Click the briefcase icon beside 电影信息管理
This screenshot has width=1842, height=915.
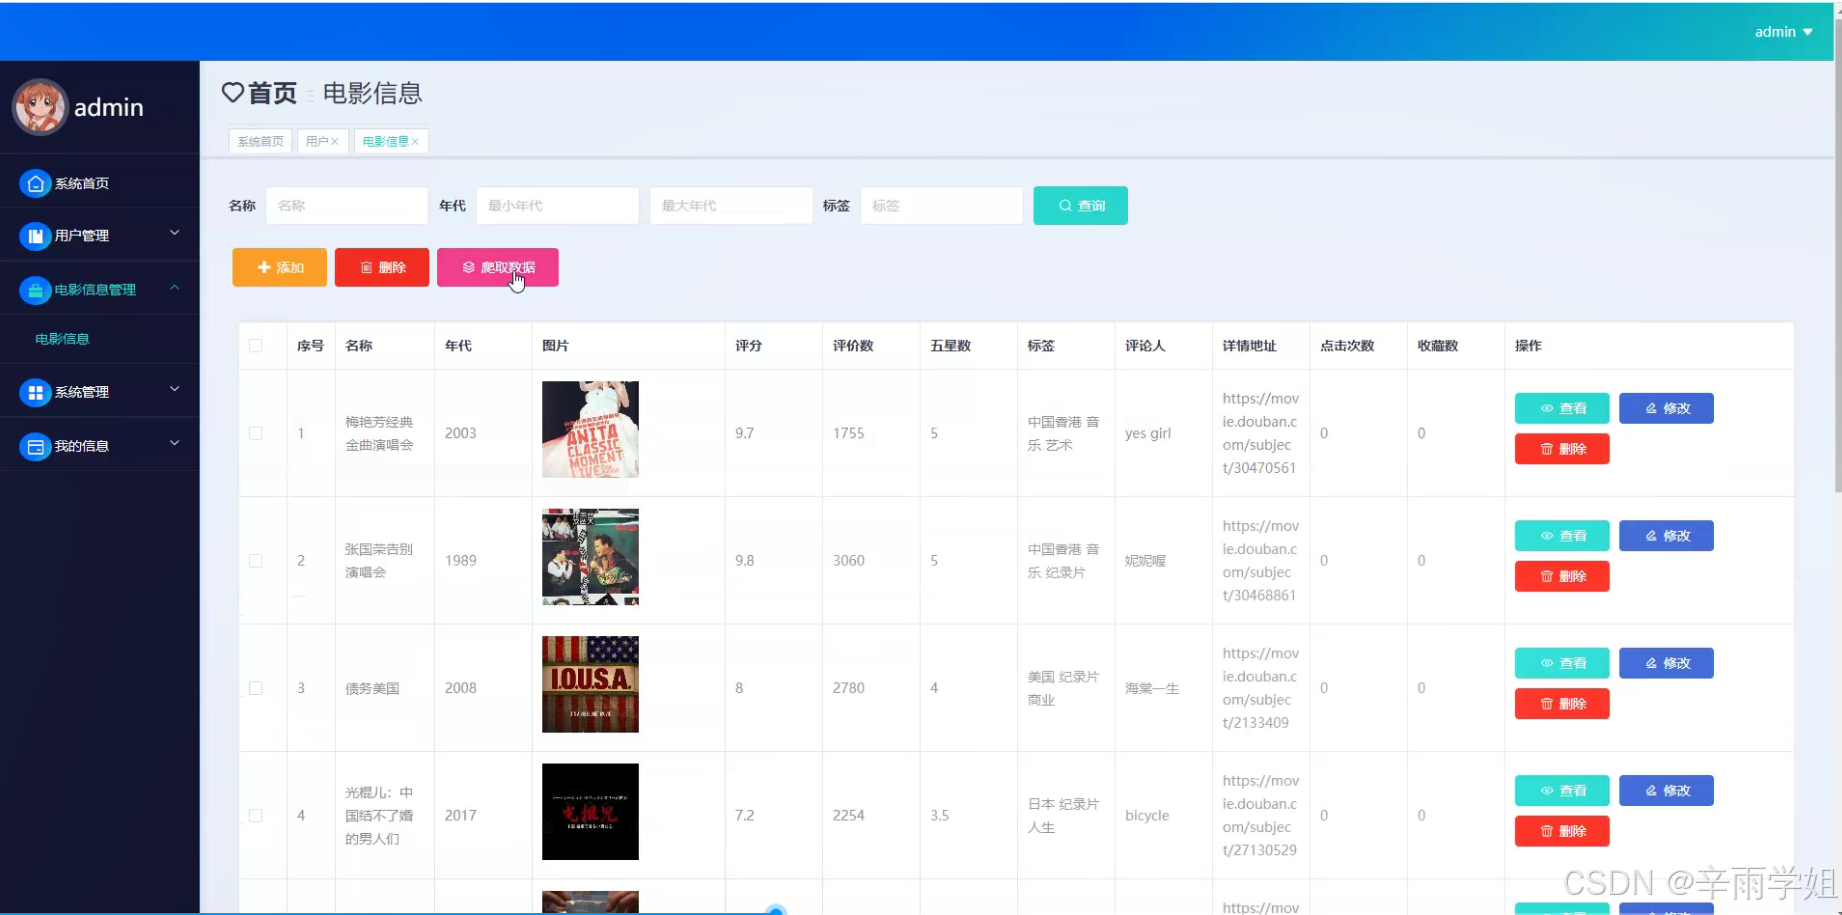[35, 290]
